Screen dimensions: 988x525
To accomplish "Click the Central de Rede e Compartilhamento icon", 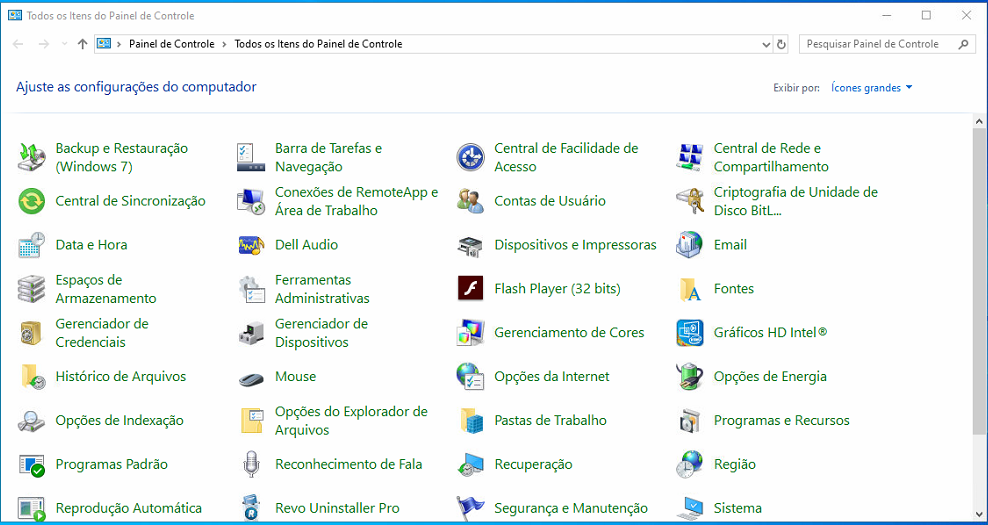I will (689, 158).
